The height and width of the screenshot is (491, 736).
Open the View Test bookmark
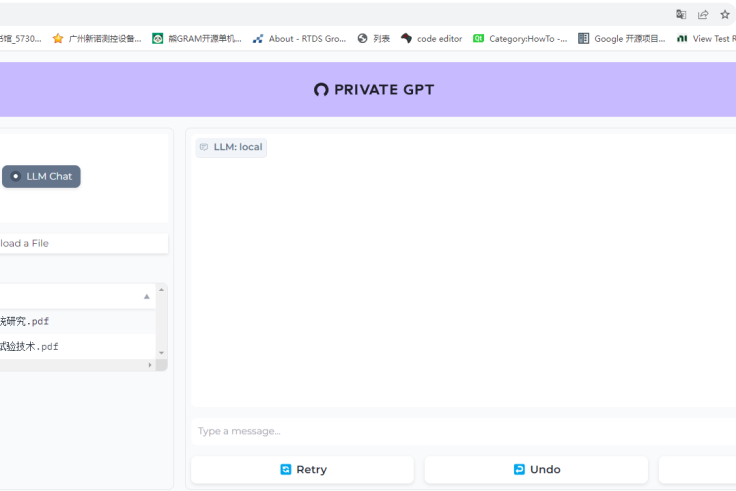click(x=706, y=39)
